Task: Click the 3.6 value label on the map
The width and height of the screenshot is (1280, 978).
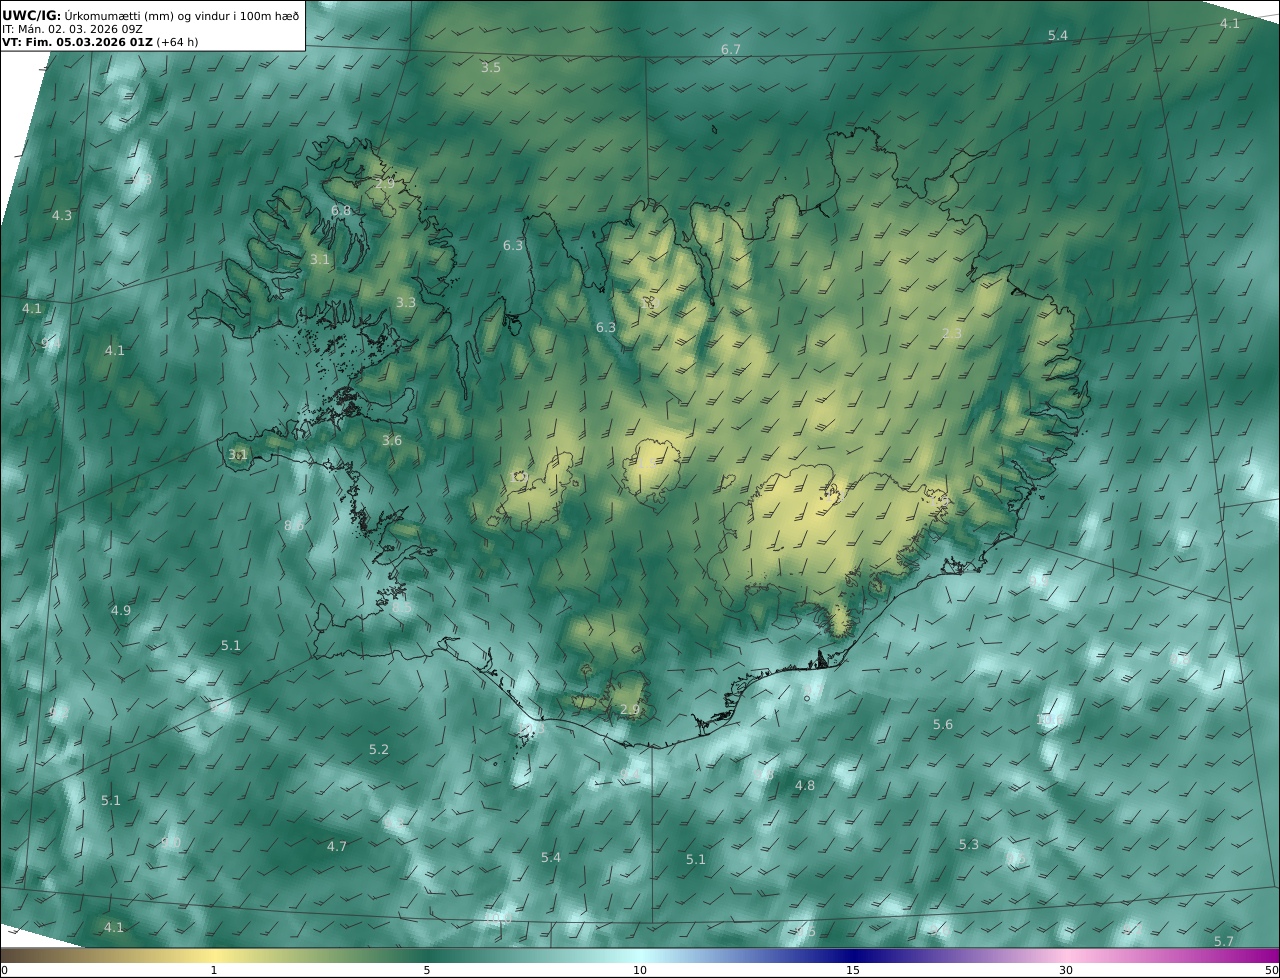Action: 392,441
